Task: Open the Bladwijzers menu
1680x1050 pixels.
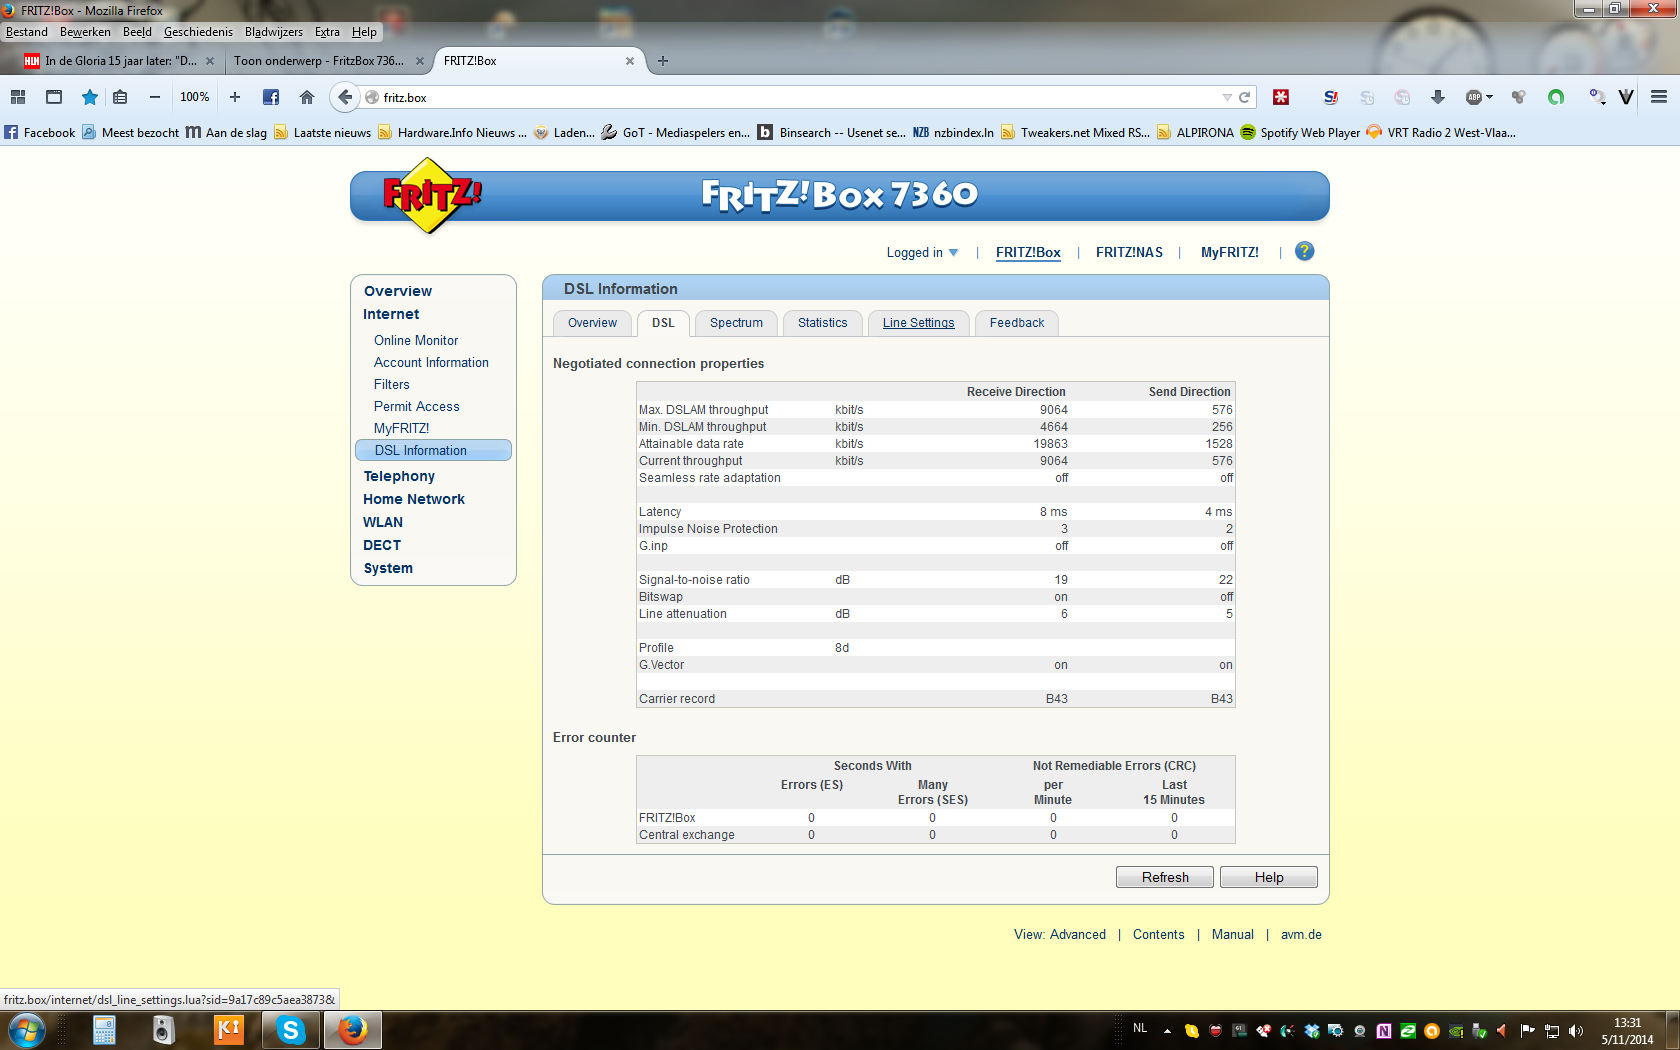Action: point(273,32)
